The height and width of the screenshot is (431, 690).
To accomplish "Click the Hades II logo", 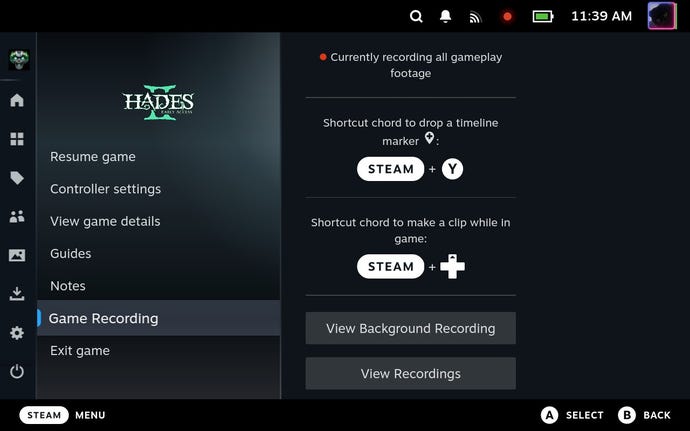I will (158, 102).
